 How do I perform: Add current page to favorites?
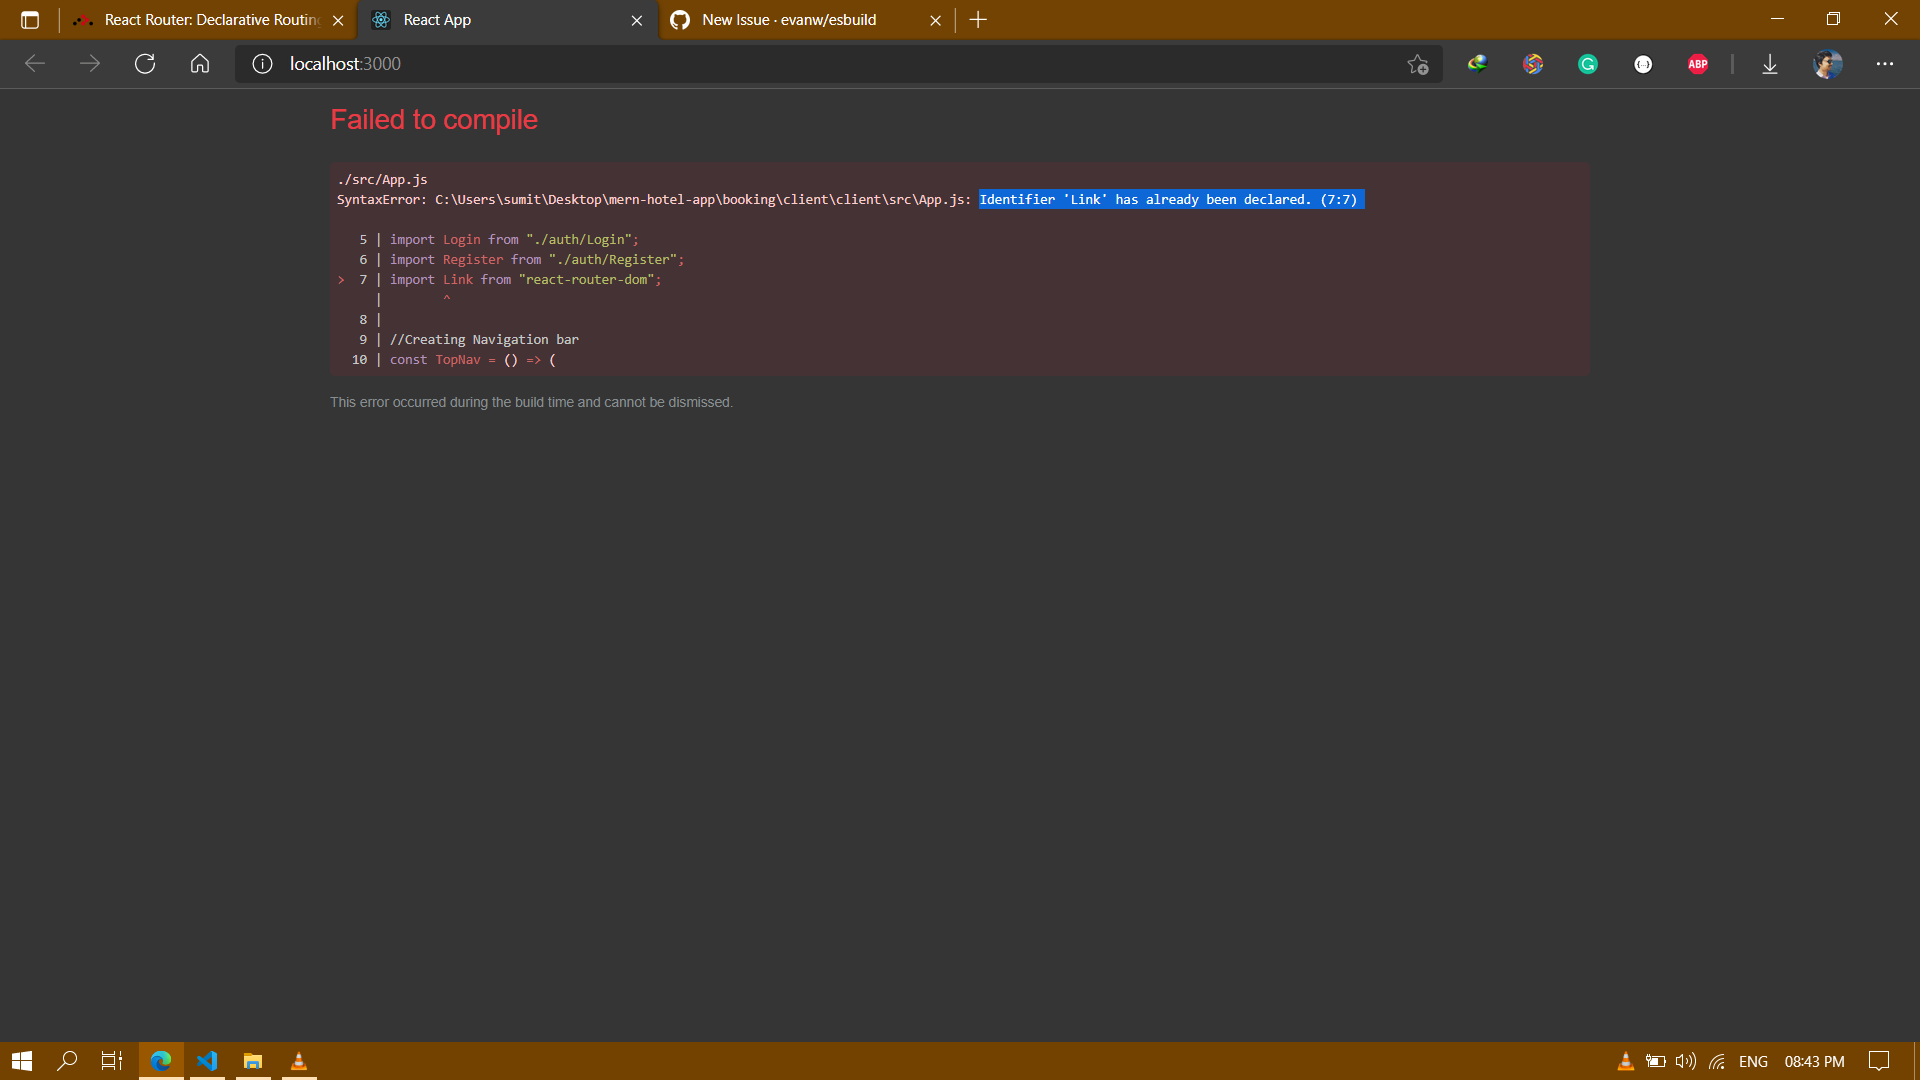pos(1417,63)
